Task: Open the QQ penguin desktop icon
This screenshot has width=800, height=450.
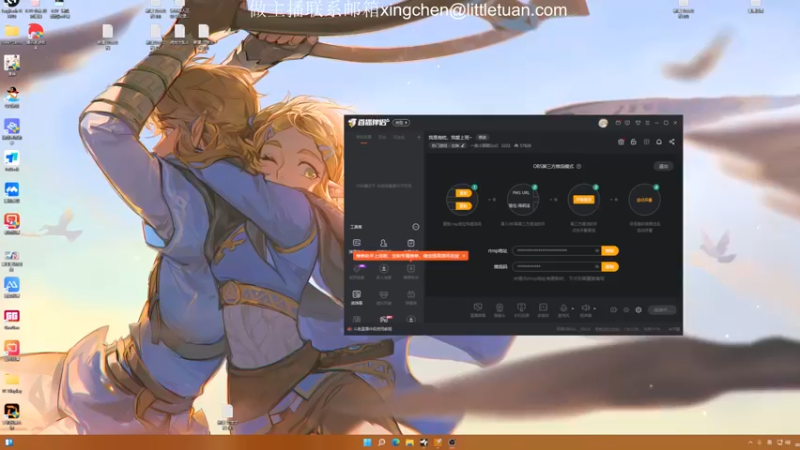Action: (12, 96)
